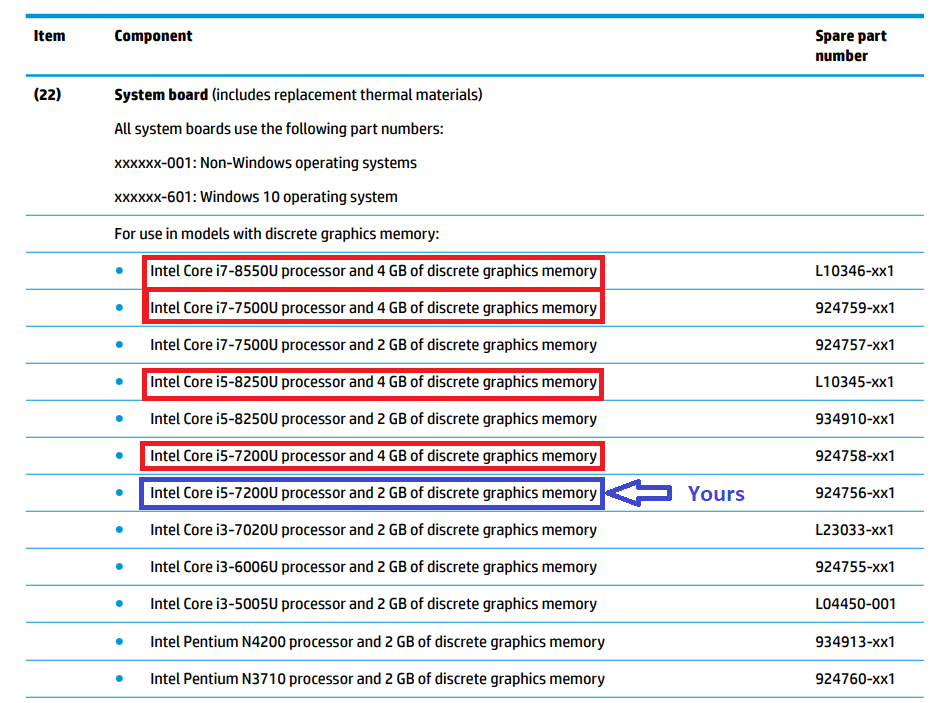Viewport: 931px width, 703px height.
Task: Select the 'Item' column header
Action: click(x=49, y=36)
